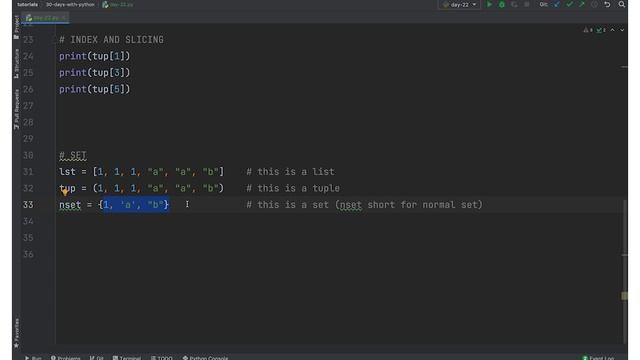Click the day-22.py breadcrumb file
The height and width of the screenshot is (360, 640).
point(118,4)
